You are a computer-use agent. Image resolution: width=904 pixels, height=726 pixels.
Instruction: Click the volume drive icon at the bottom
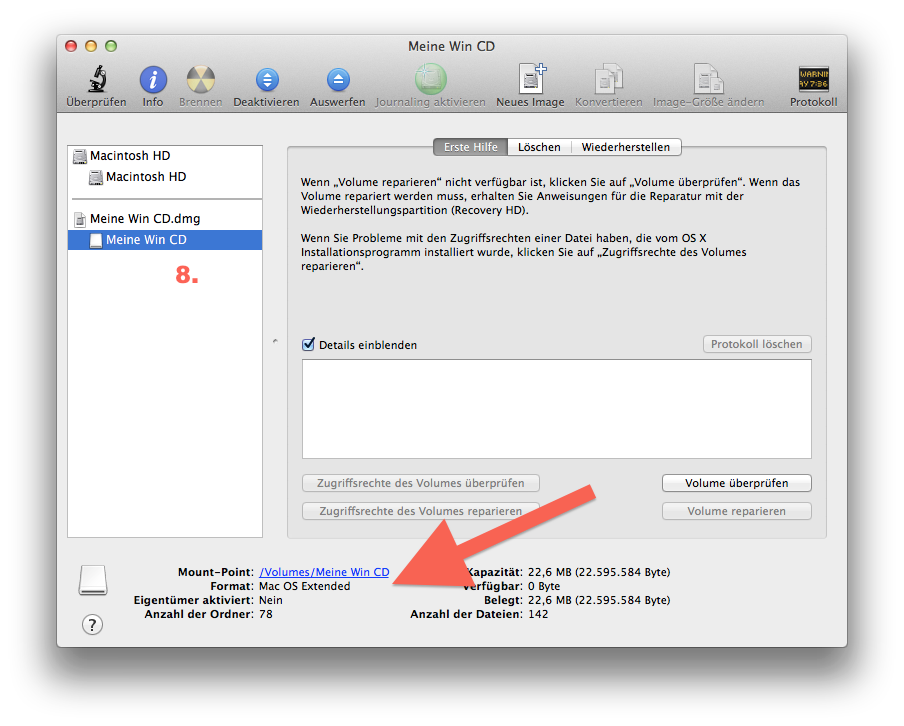point(93,580)
